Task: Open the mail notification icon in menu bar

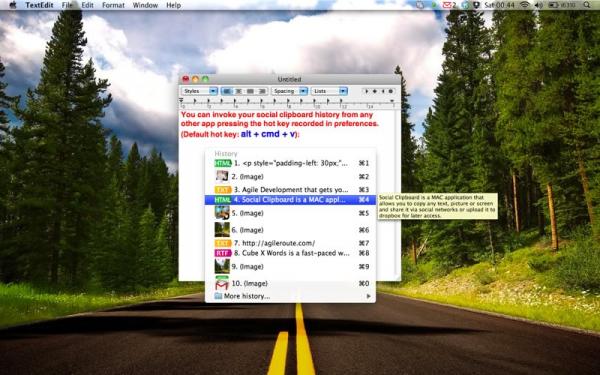Action: click(449, 5)
